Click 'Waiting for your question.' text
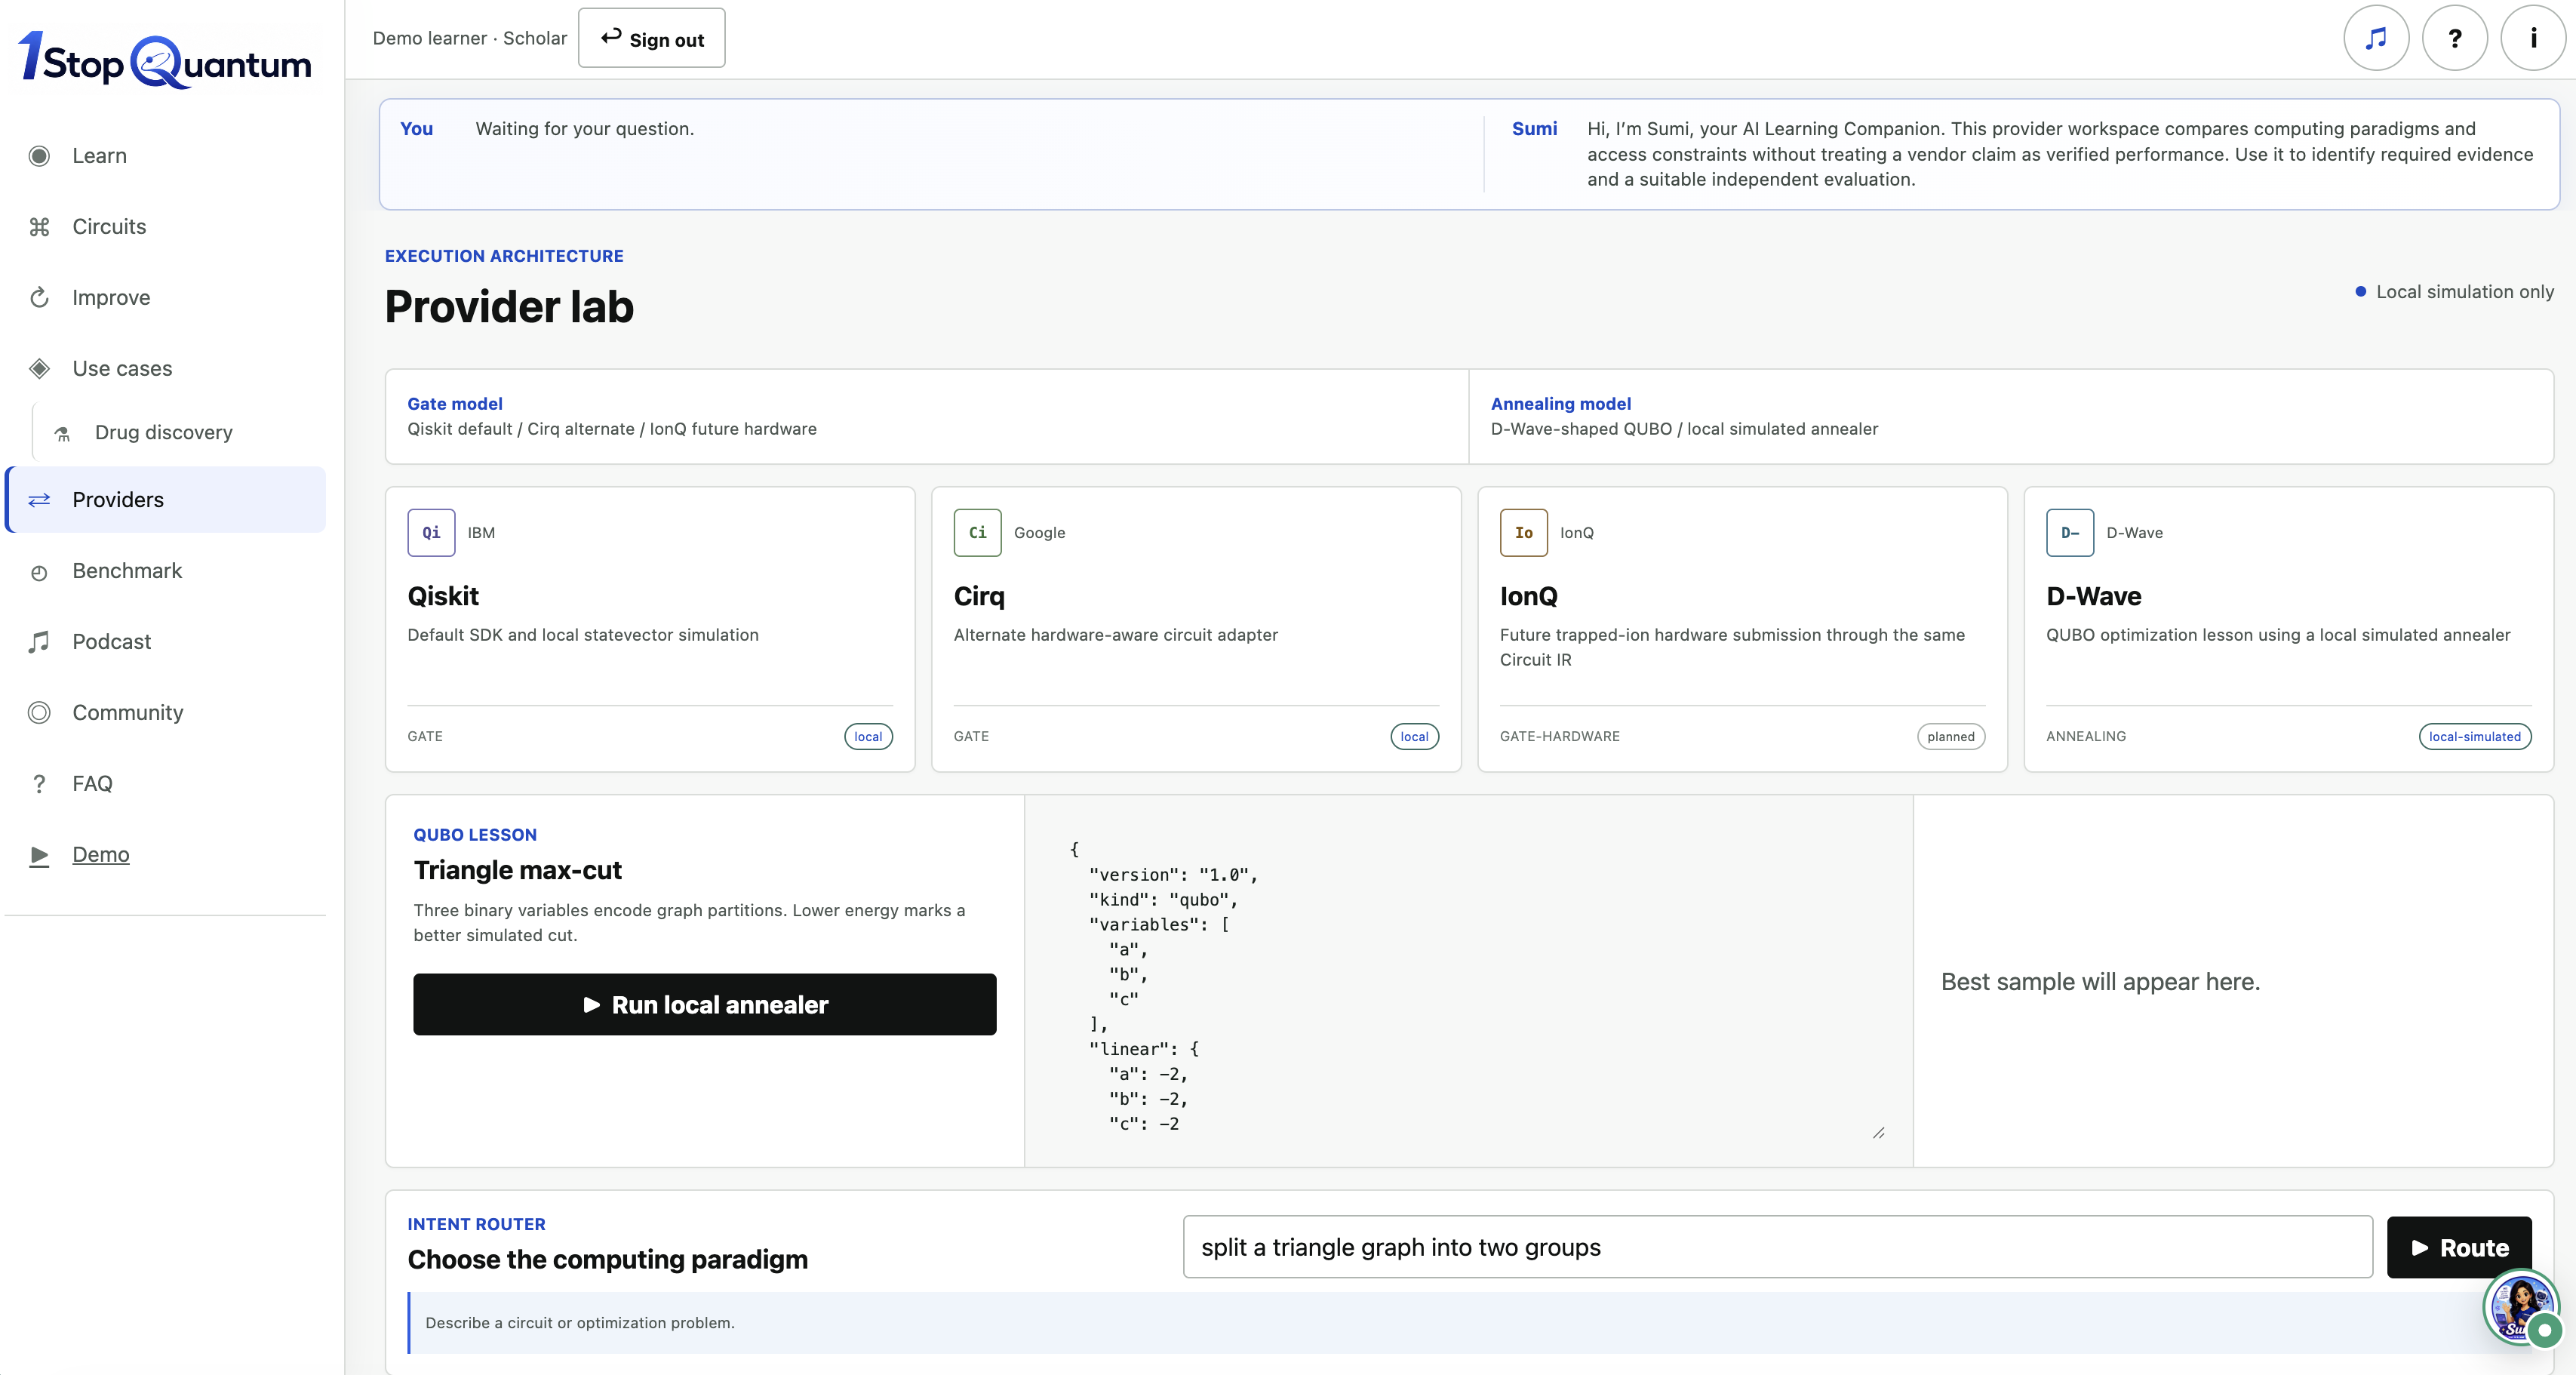Screen dimensions: 2576x1375 point(585,129)
